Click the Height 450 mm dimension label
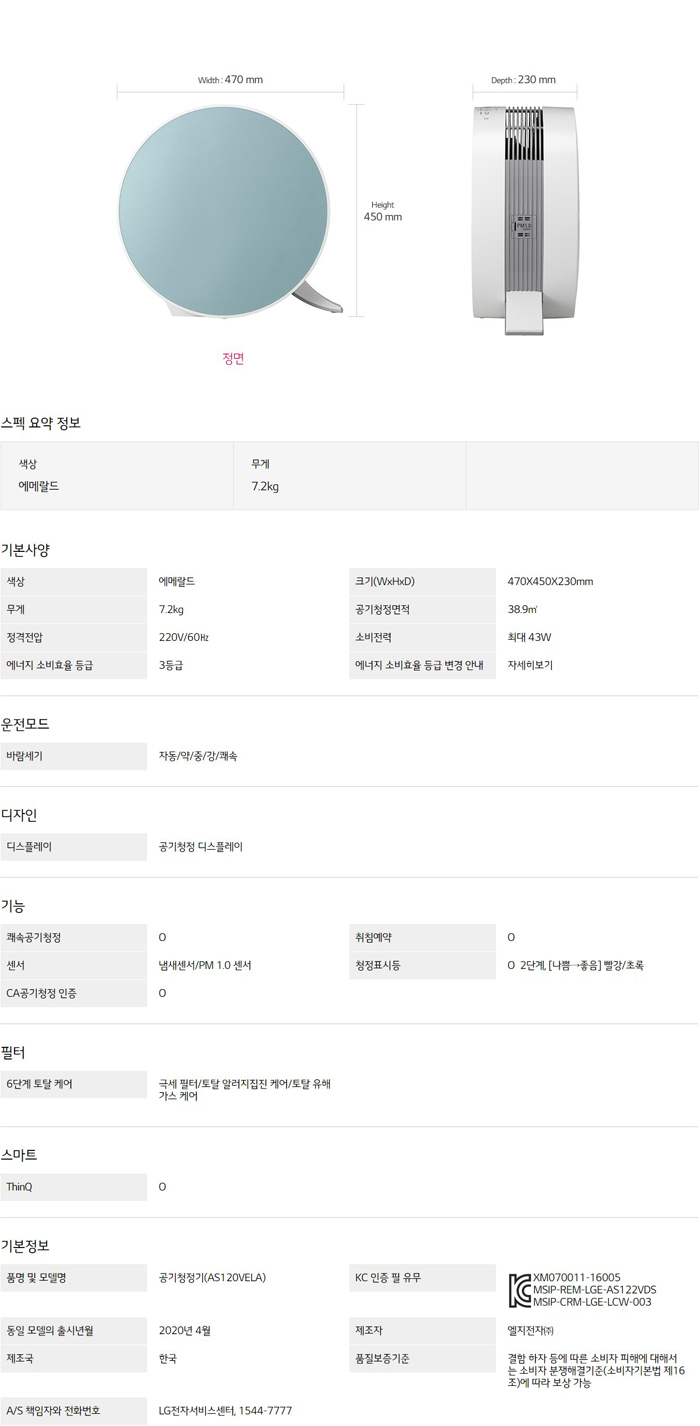The image size is (700, 1426). click(383, 211)
